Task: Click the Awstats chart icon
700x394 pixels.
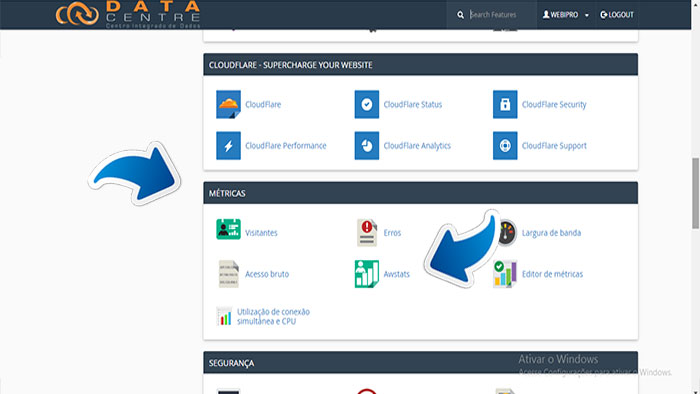Action: 367,274
